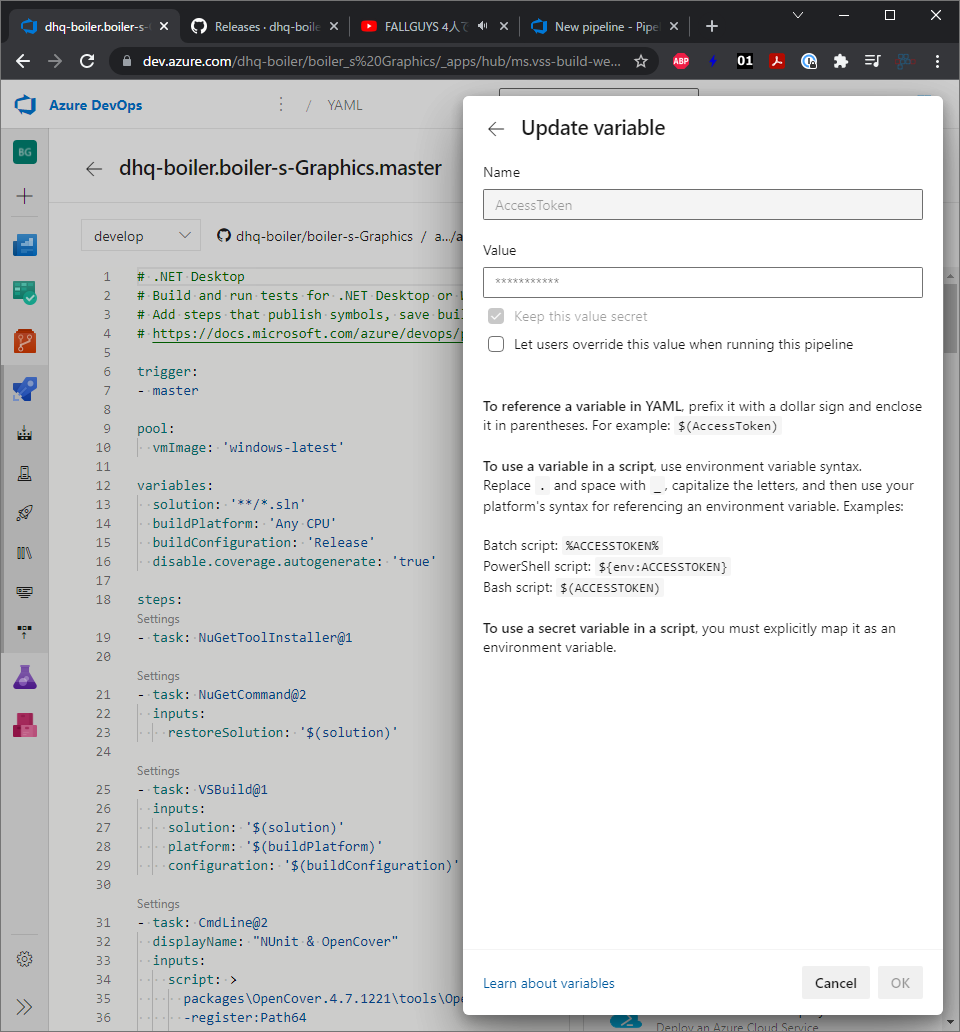
Task: Open Library books icon in sidebar
Action: click(x=25, y=553)
